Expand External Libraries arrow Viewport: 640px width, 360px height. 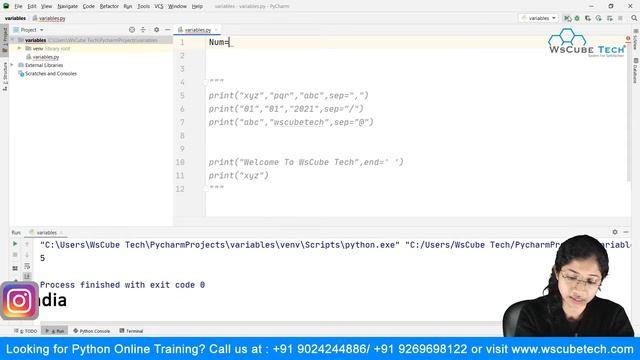tap(12, 65)
